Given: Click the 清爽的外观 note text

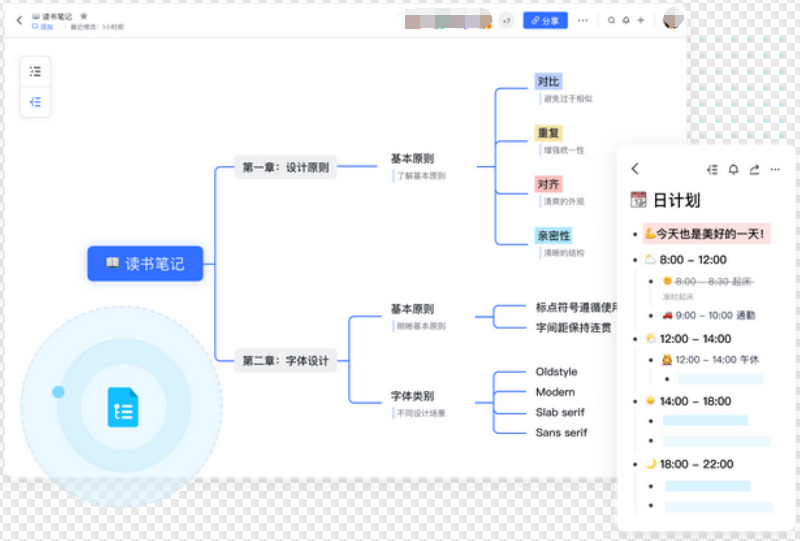Looking at the screenshot, I should (x=564, y=202).
